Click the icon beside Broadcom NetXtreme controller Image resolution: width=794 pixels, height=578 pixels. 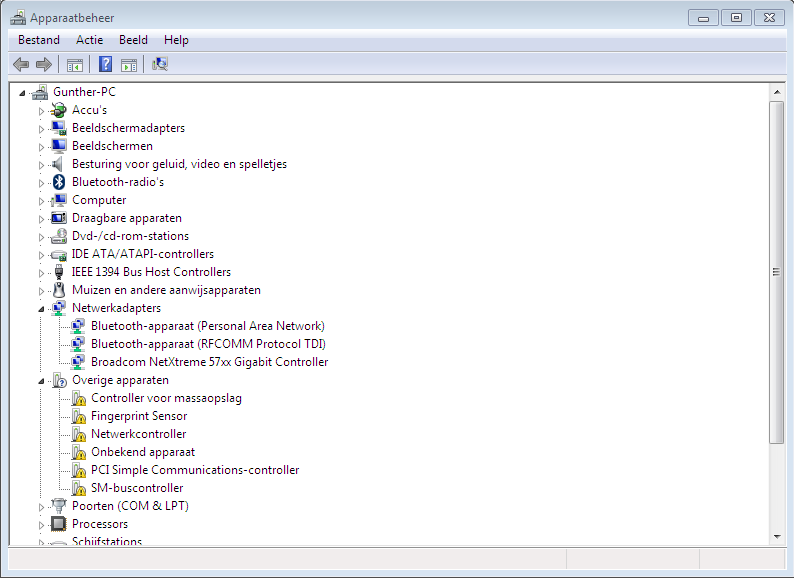click(77, 362)
